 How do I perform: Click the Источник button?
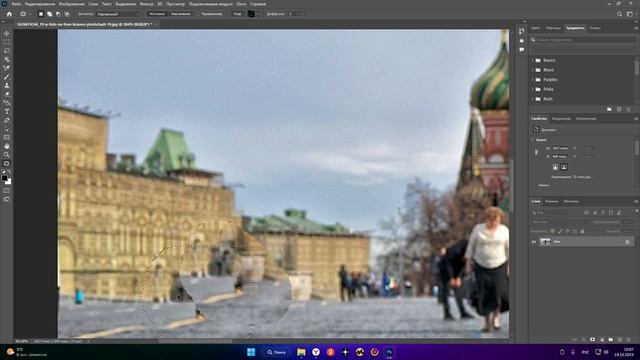pos(157,14)
